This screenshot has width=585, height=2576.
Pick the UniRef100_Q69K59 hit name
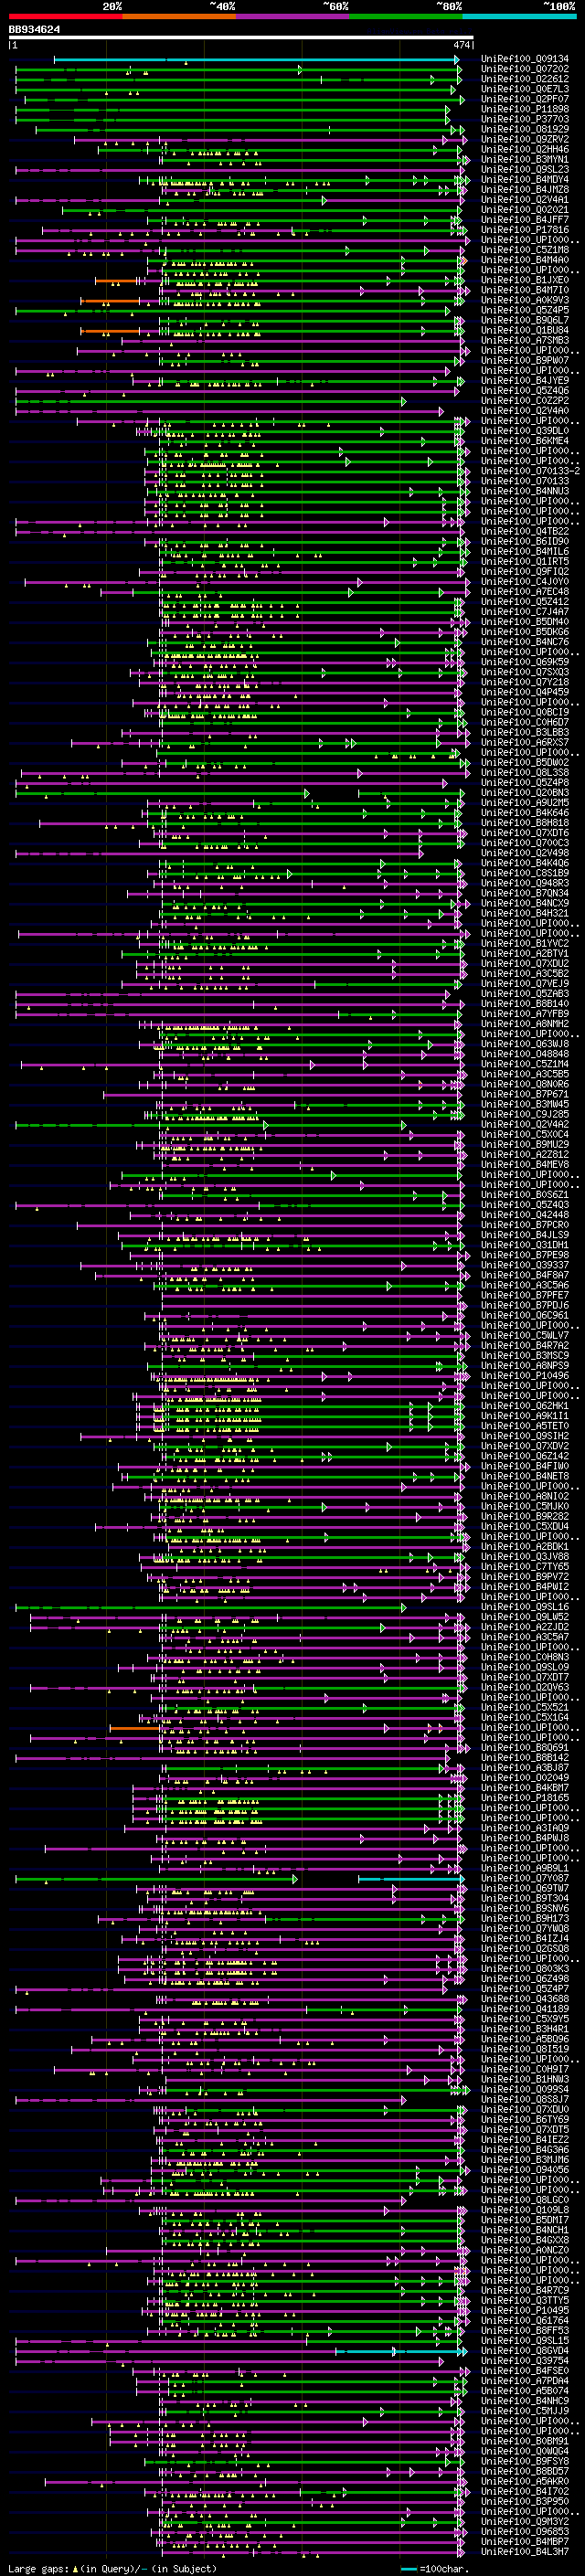(x=525, y=662)
